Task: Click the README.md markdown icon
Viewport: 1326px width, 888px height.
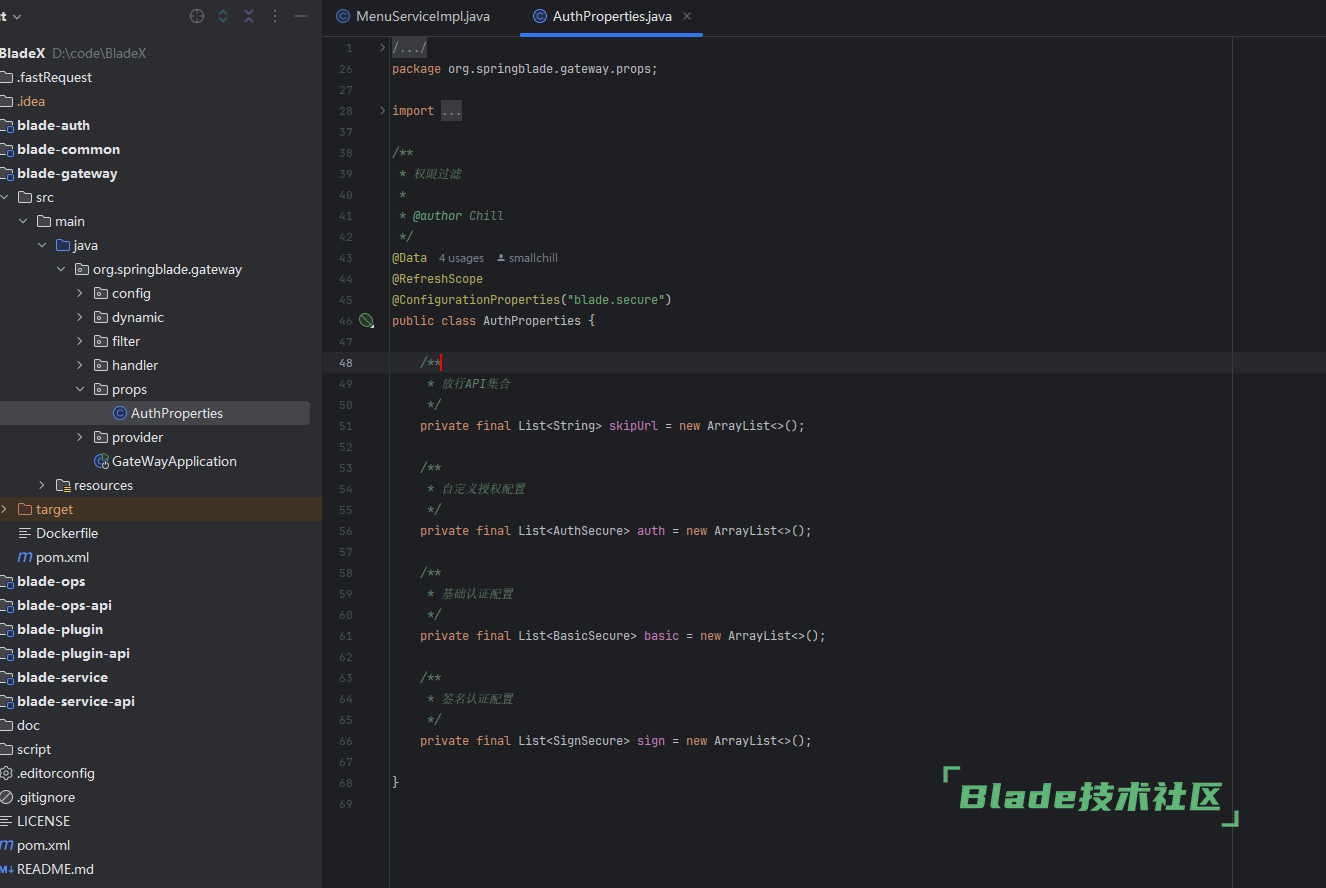Action: (x=6, y=869)
